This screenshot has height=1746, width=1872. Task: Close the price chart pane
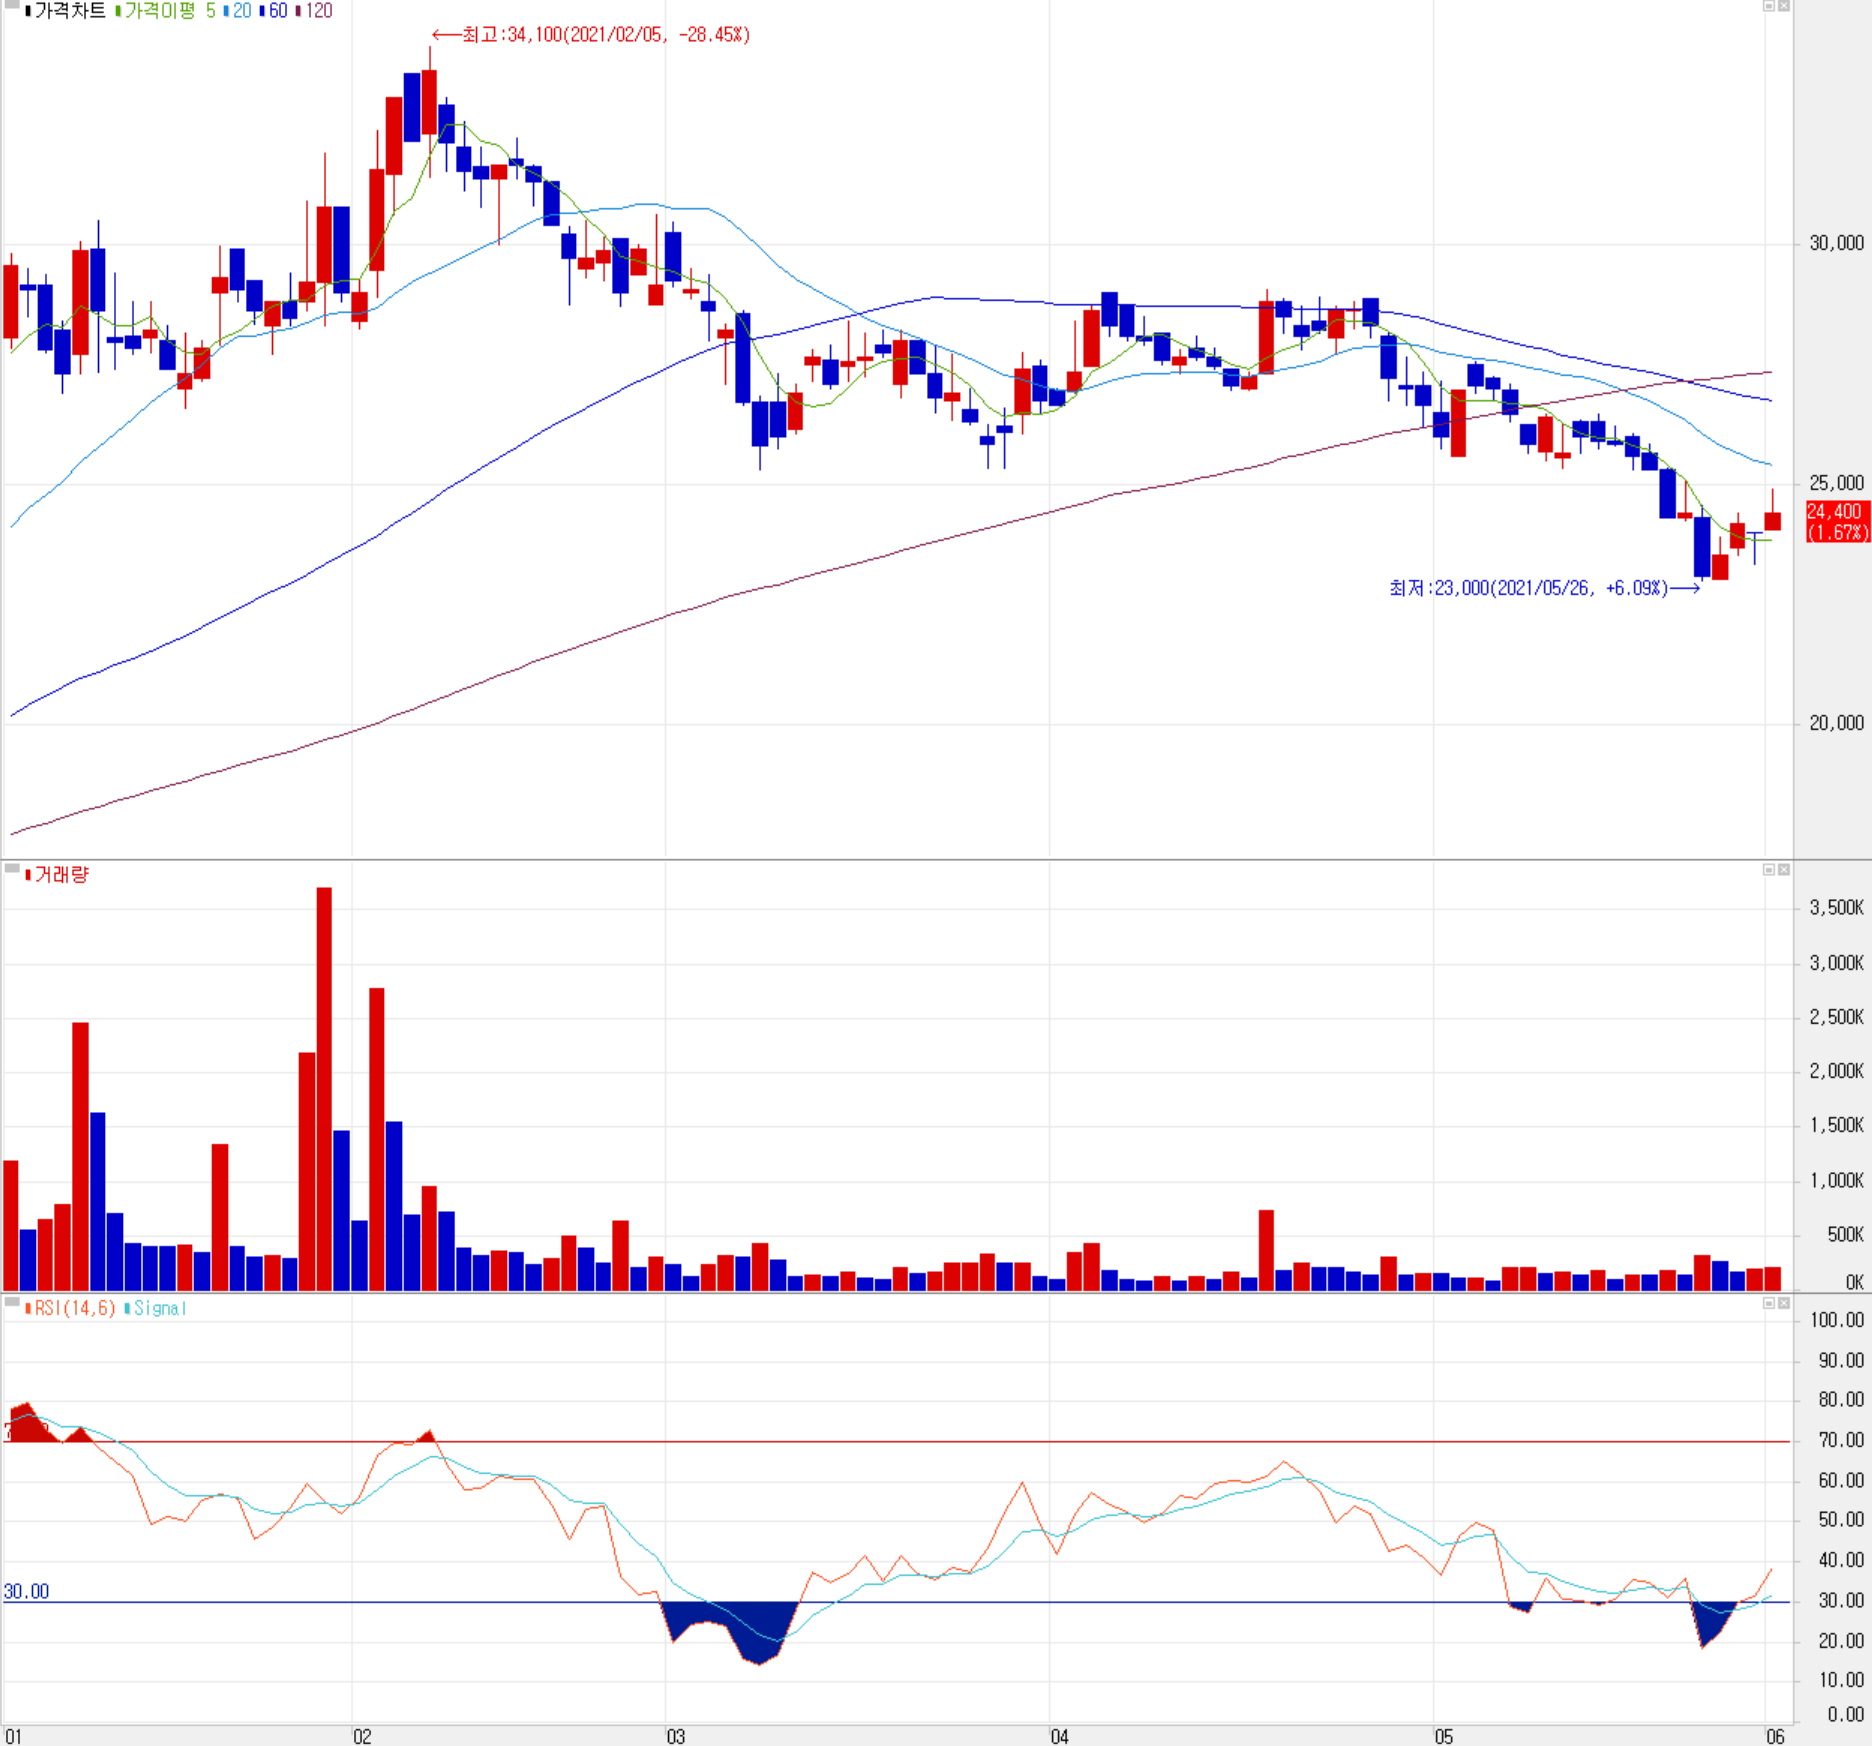1783,6
